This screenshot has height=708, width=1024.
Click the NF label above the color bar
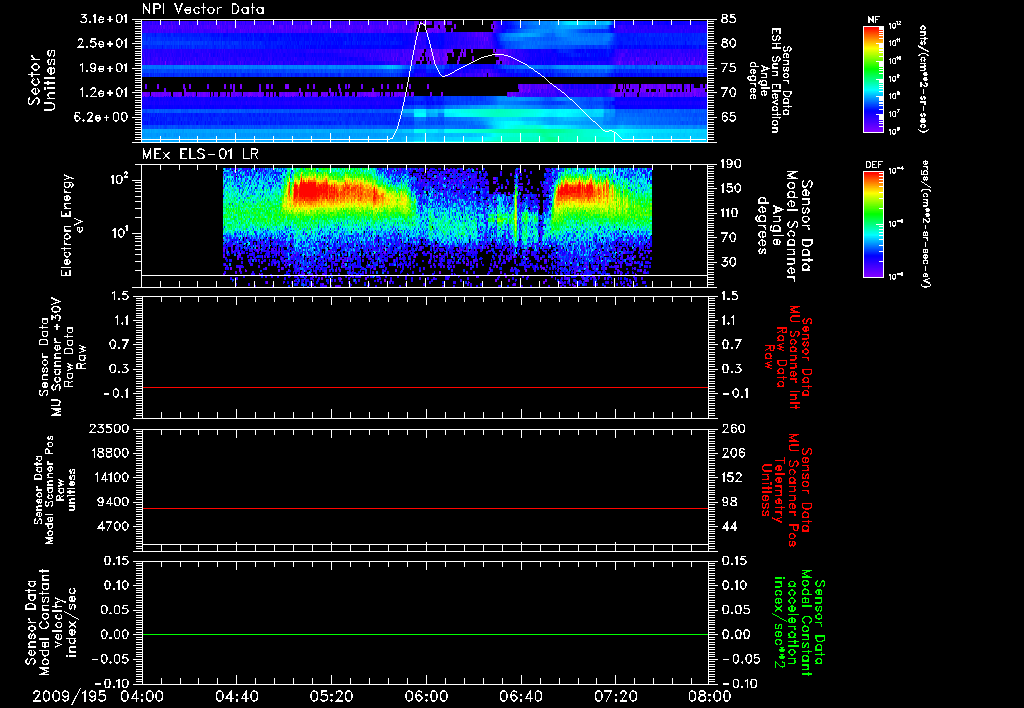tap(873, 20)
